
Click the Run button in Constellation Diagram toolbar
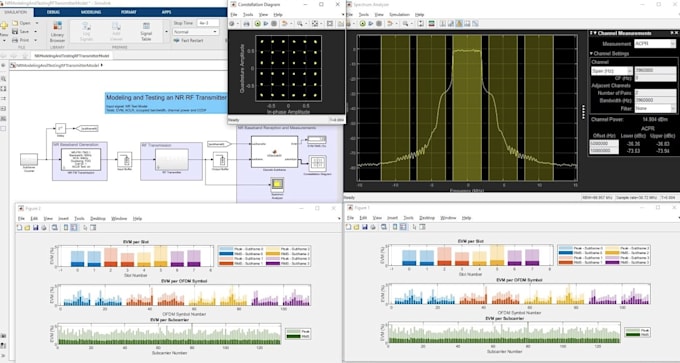[258, 23]
